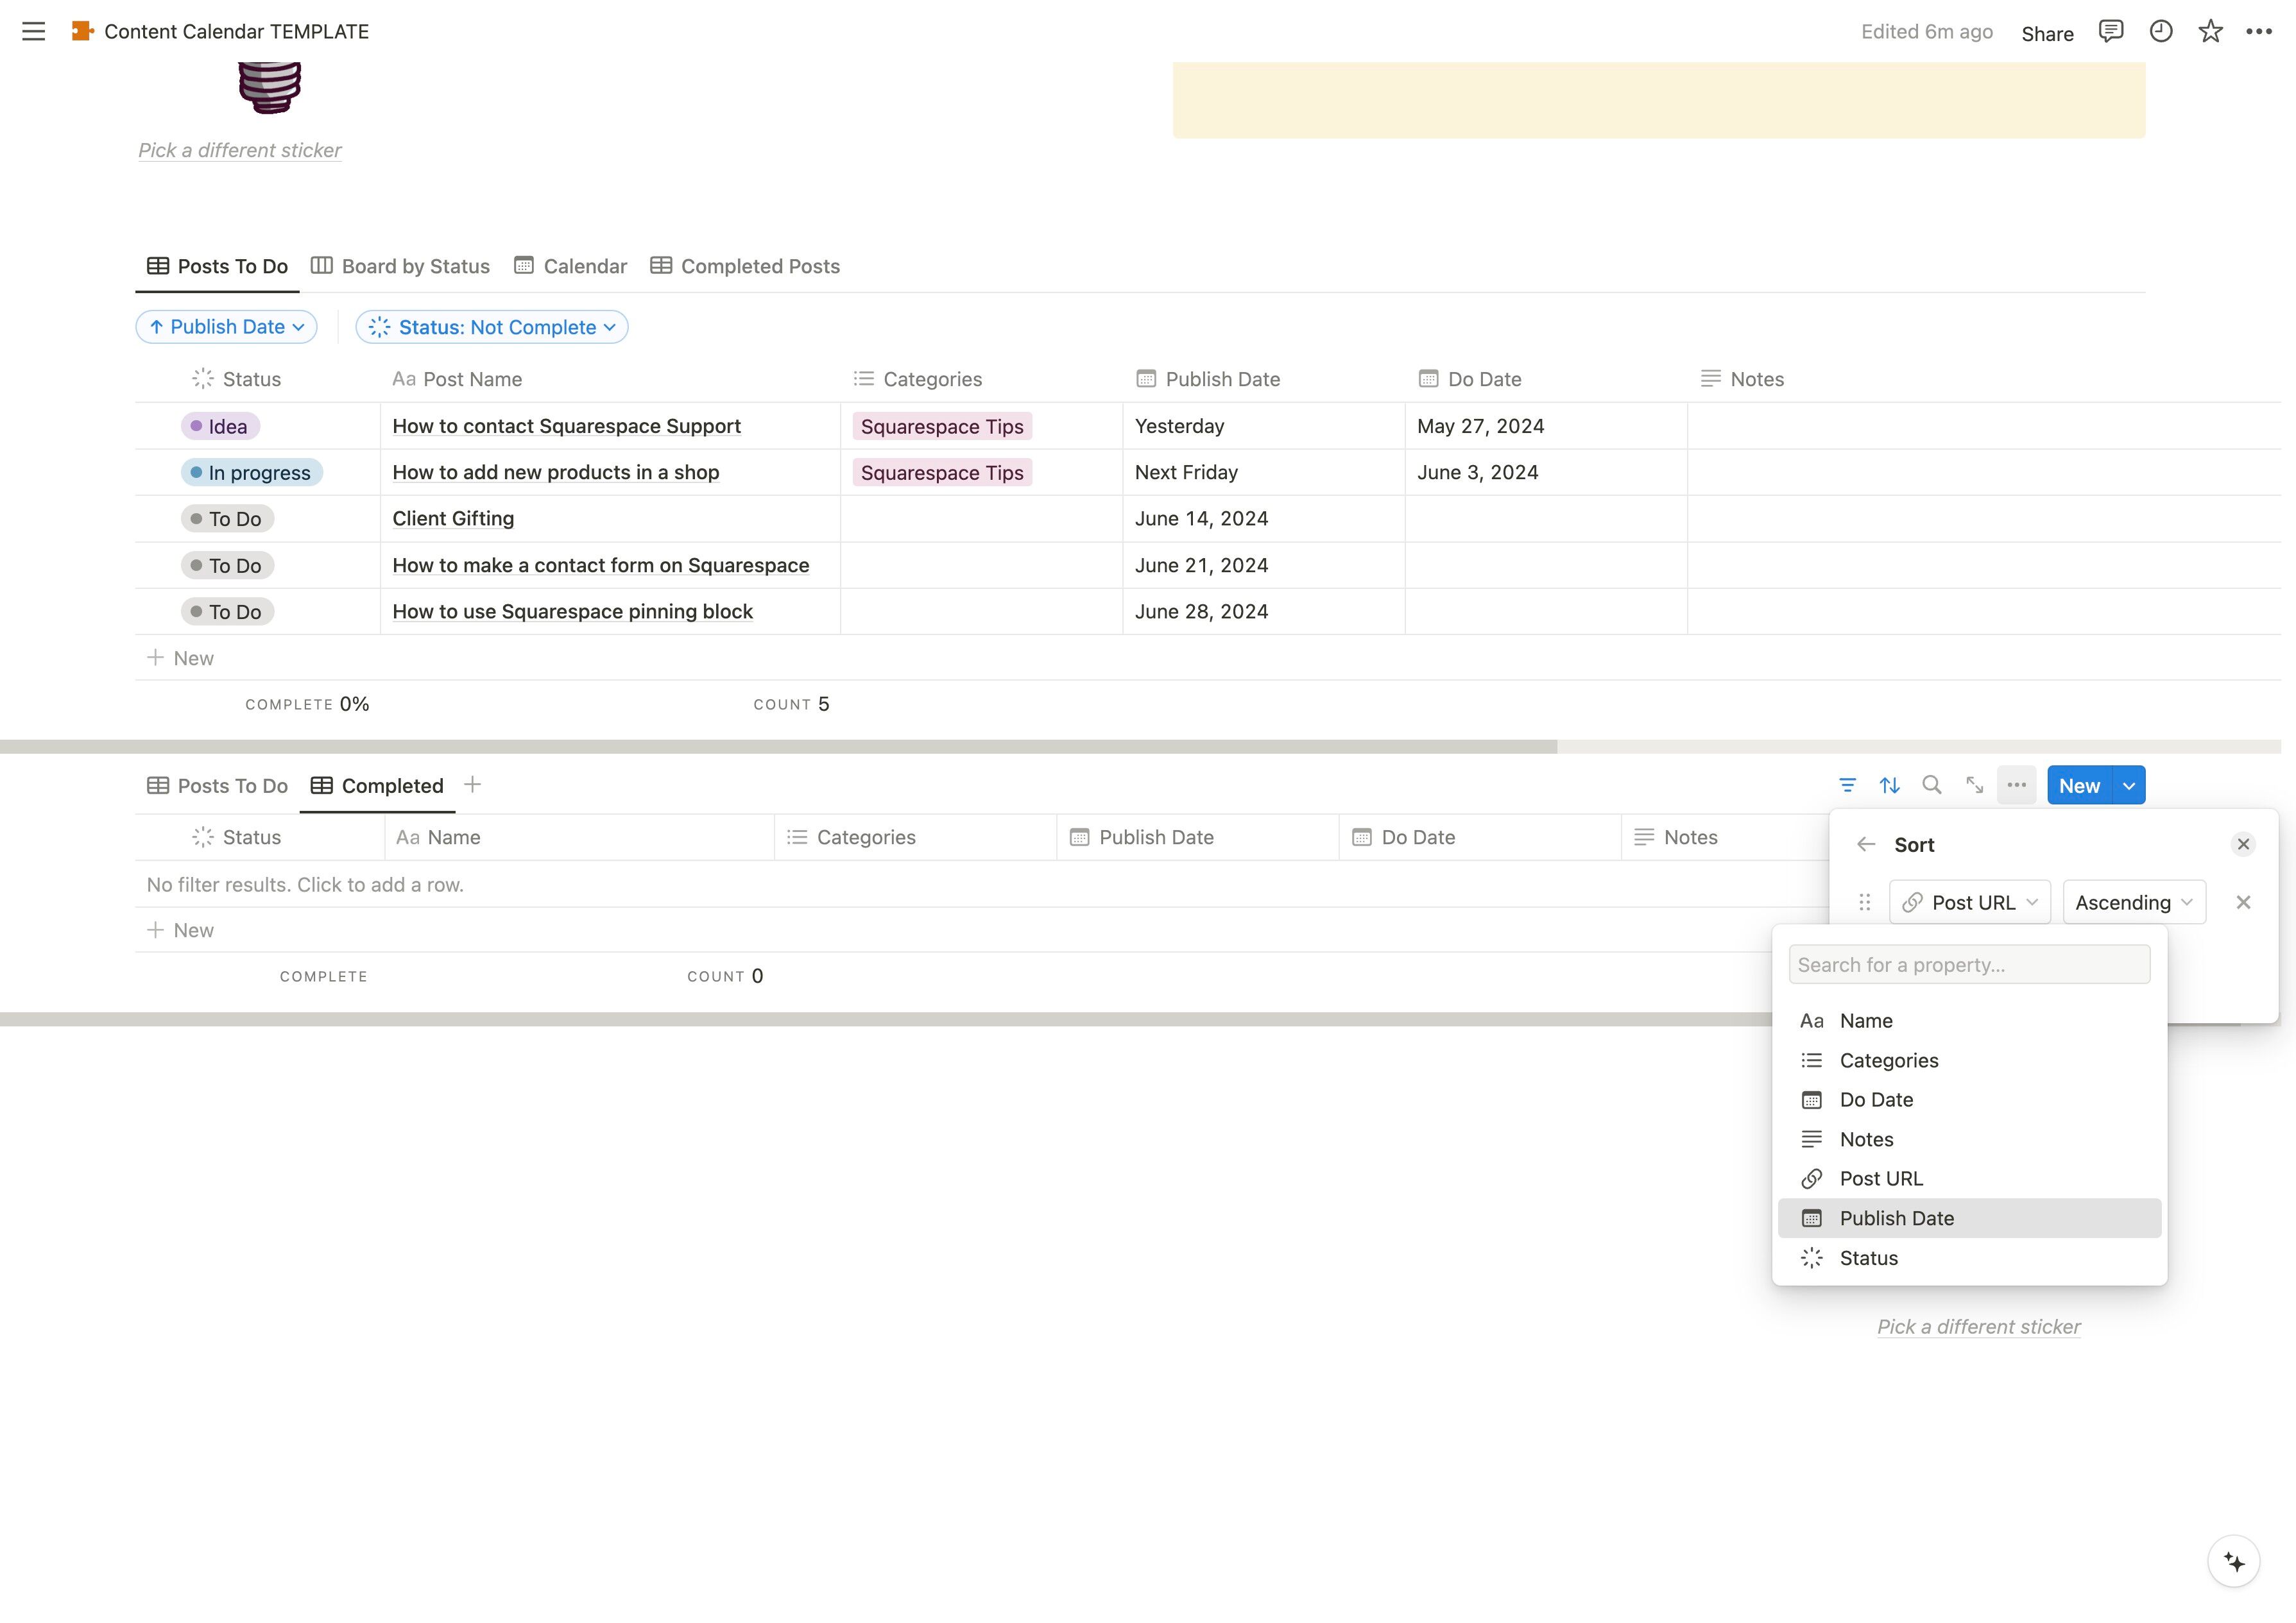Click the database filter icon
The image size is (2296, 1623).
tap(1847, 785)
